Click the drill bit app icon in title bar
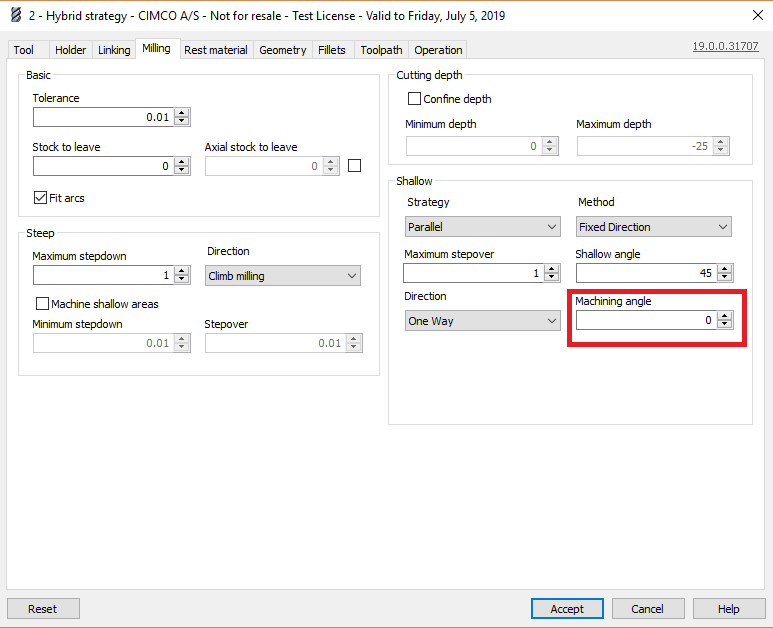The width and height of the screenshot is (773, 628). click(16, 15)
